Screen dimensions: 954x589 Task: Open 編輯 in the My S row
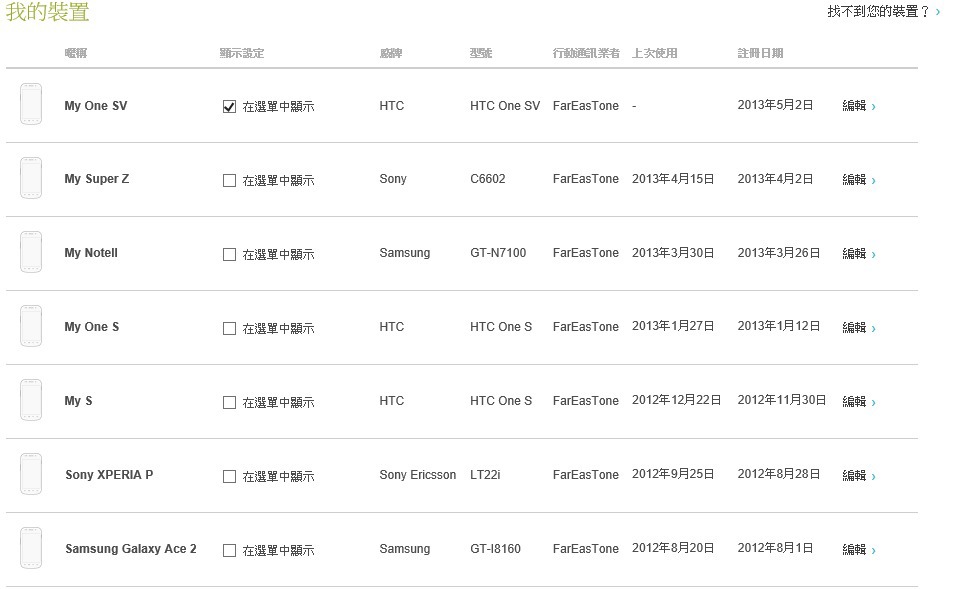[858, 402]
